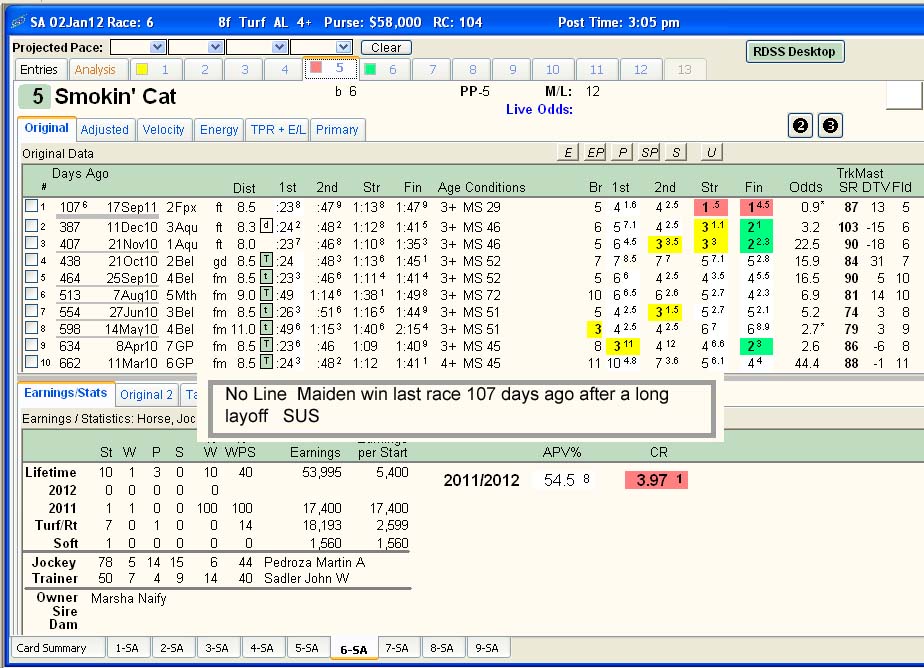This screenshot has width=924, height=668.
Task: Click the S running style button
Action: (x=676, y=153)
